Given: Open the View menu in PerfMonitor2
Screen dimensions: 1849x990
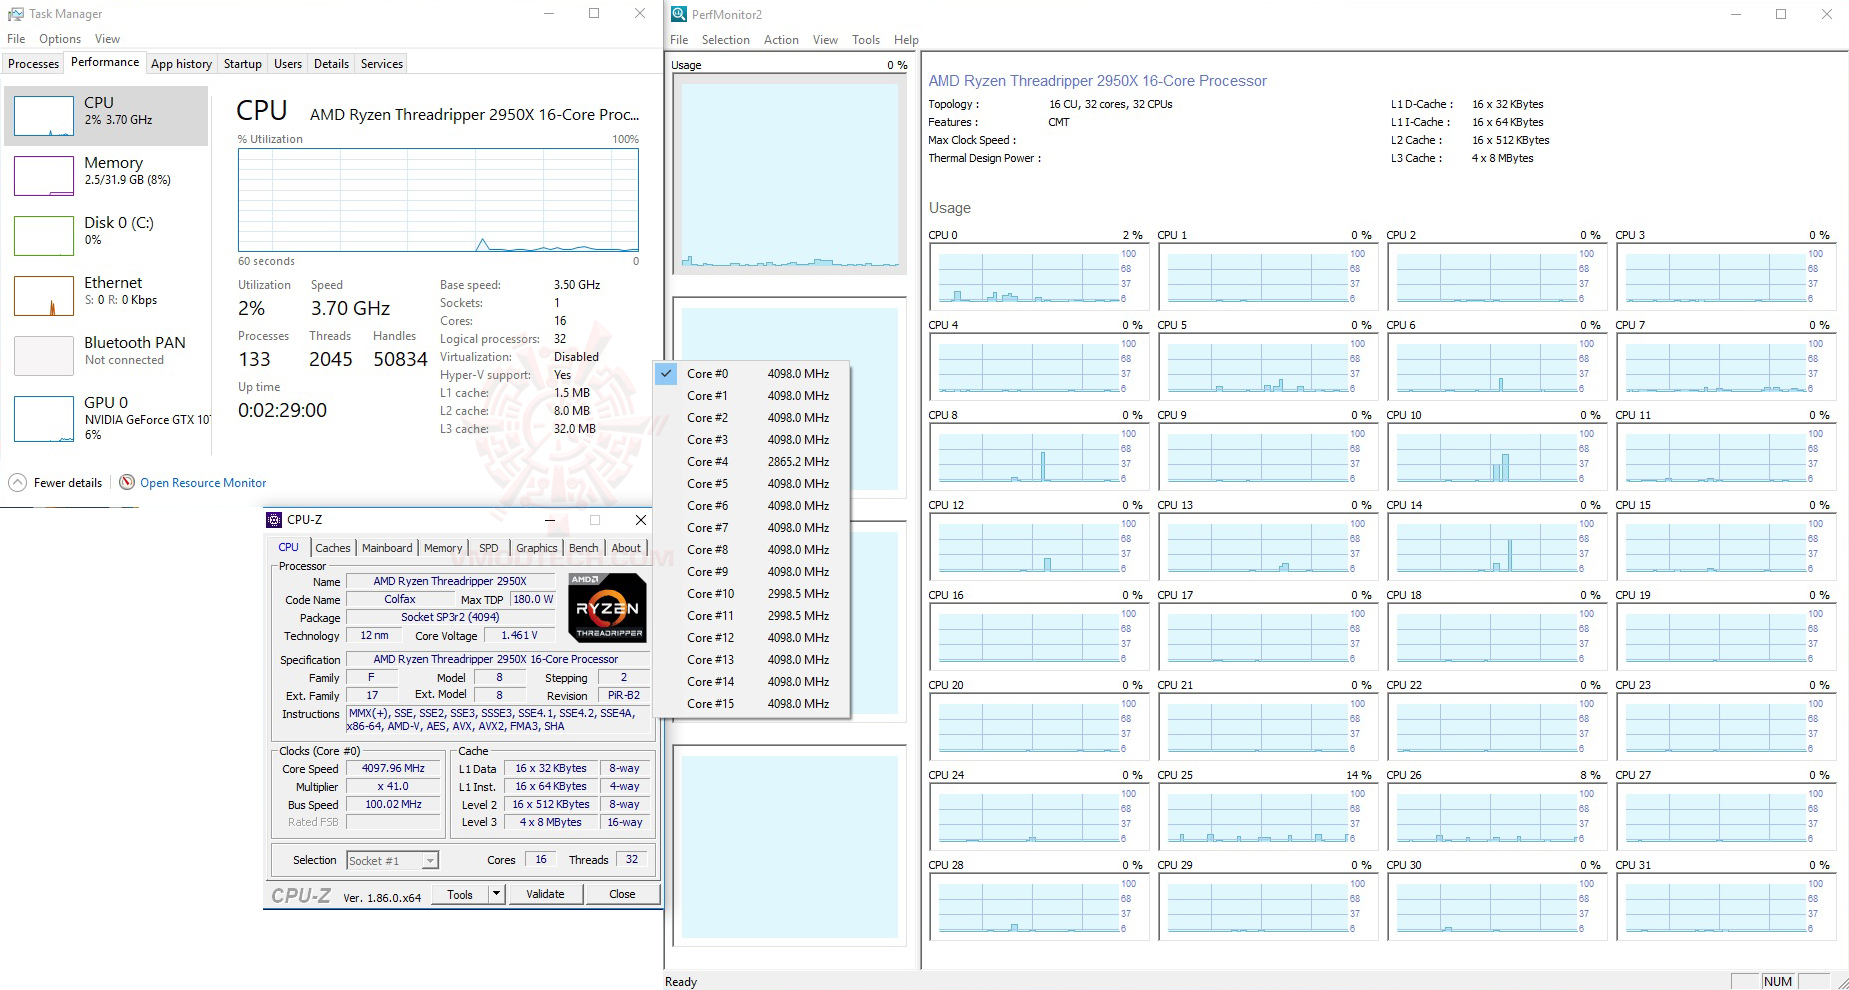Looking at the screenshot, I should click(825, 40).
